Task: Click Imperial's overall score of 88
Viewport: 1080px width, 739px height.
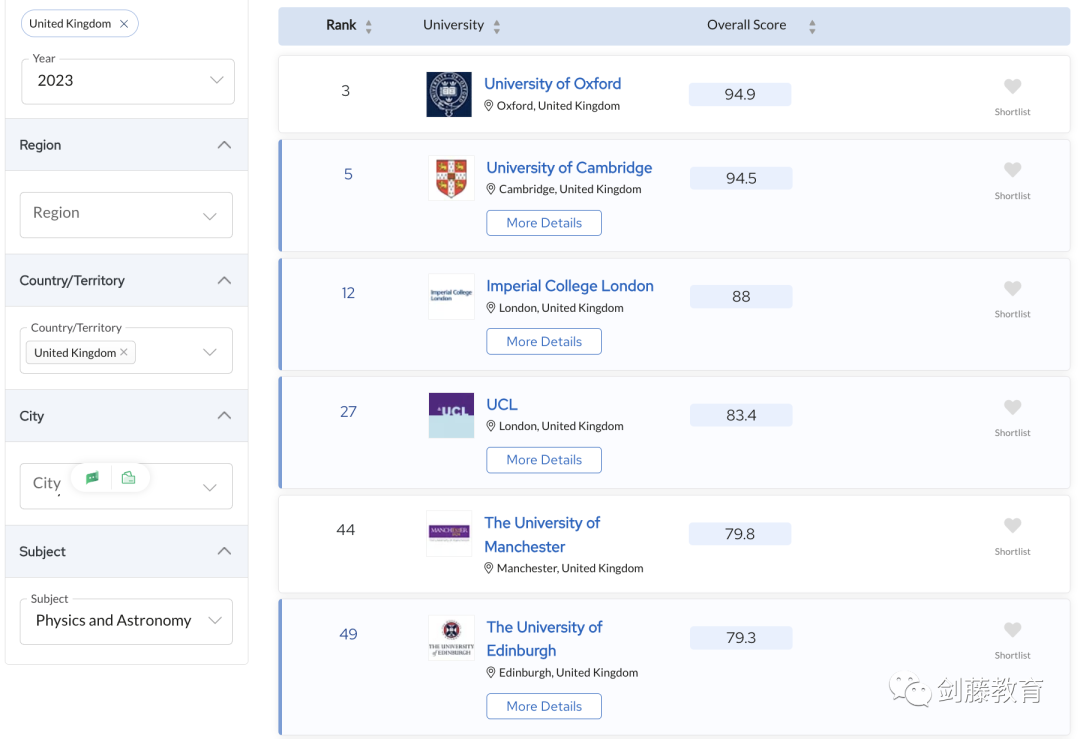Action: [x=741, y=297]
